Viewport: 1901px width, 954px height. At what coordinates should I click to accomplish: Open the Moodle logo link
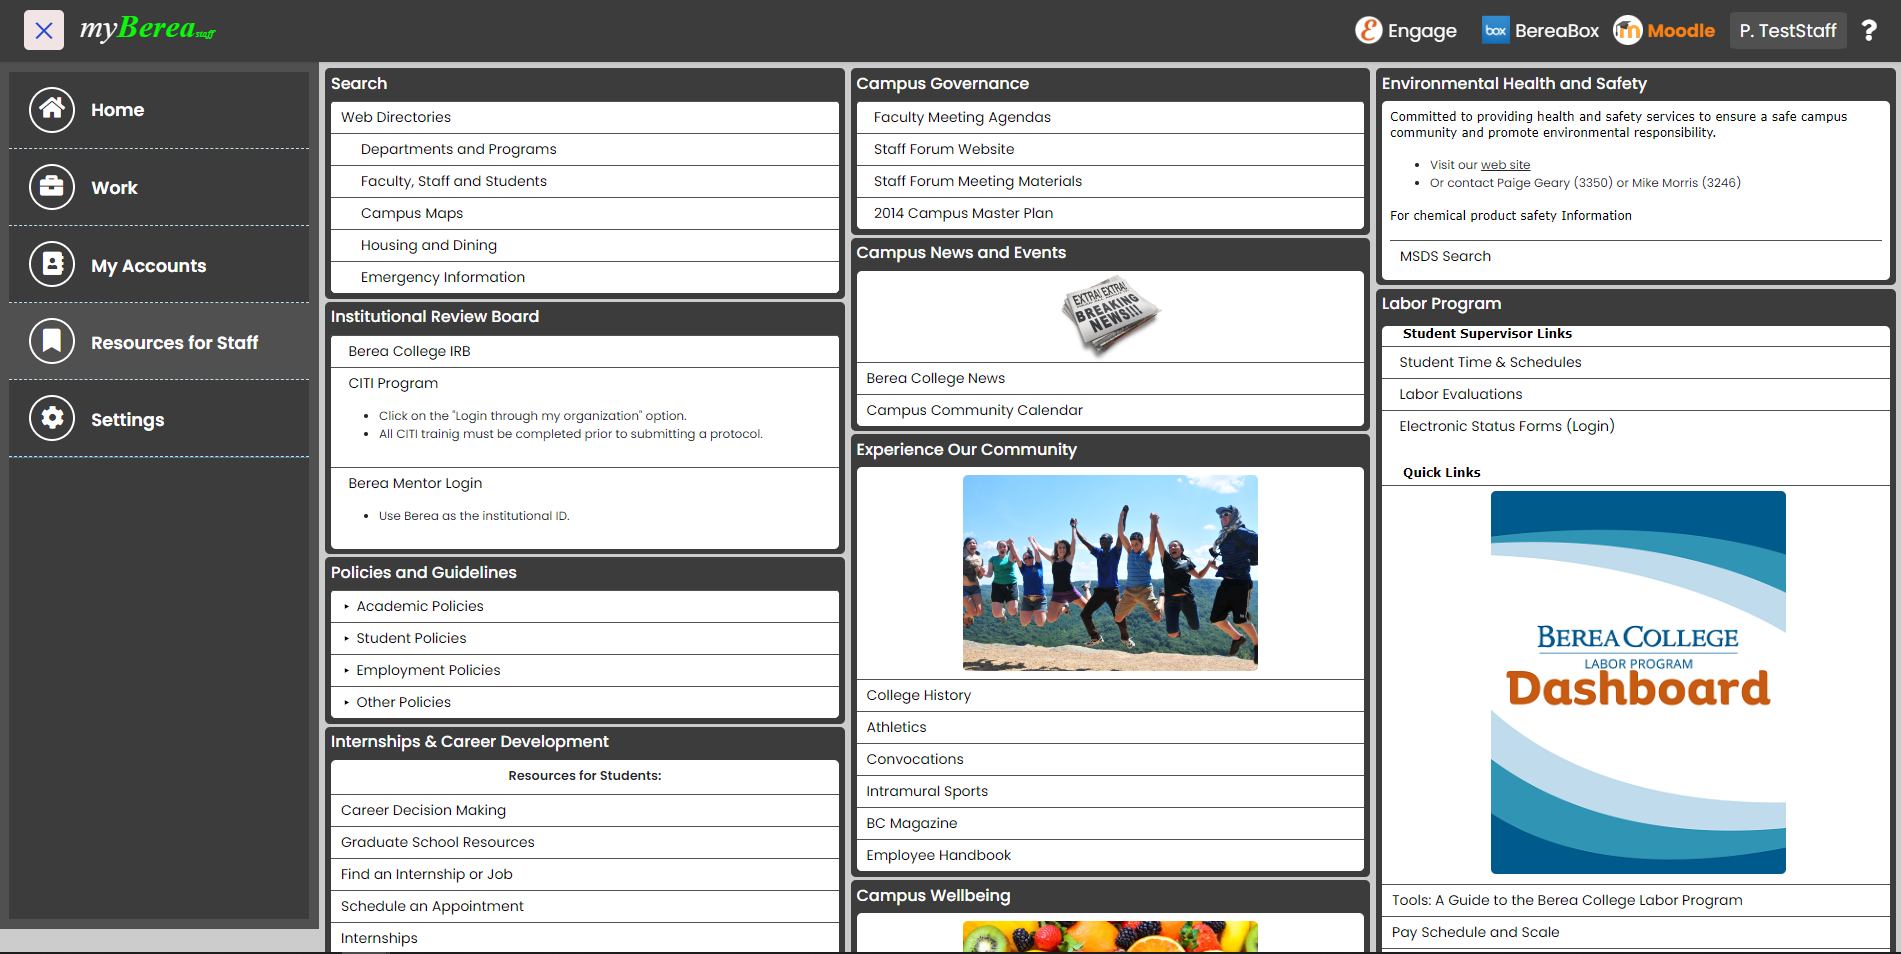pos(1664,31)
